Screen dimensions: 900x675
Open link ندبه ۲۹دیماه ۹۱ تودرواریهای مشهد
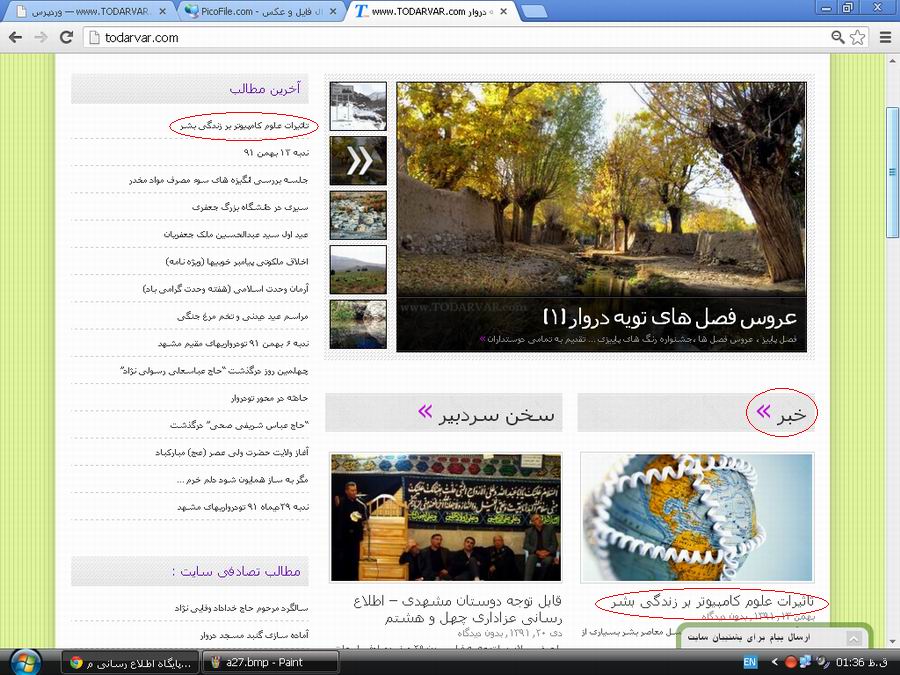pos(243,507)
